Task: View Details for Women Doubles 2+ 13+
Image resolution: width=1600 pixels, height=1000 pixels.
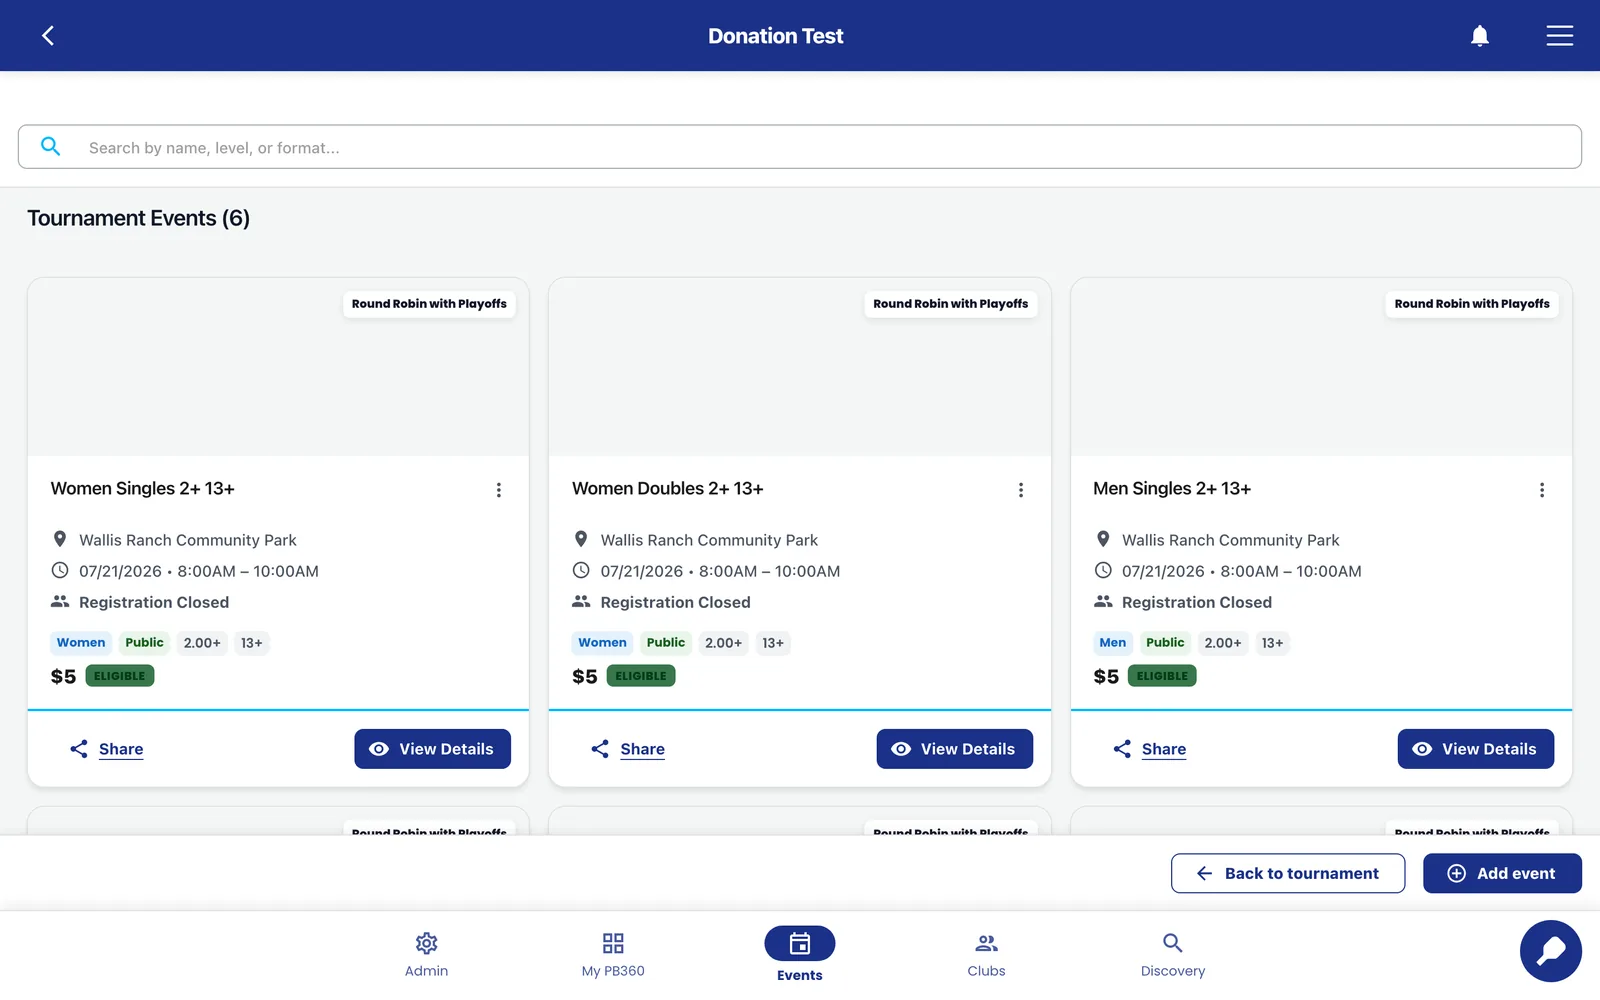Action: 954,749
